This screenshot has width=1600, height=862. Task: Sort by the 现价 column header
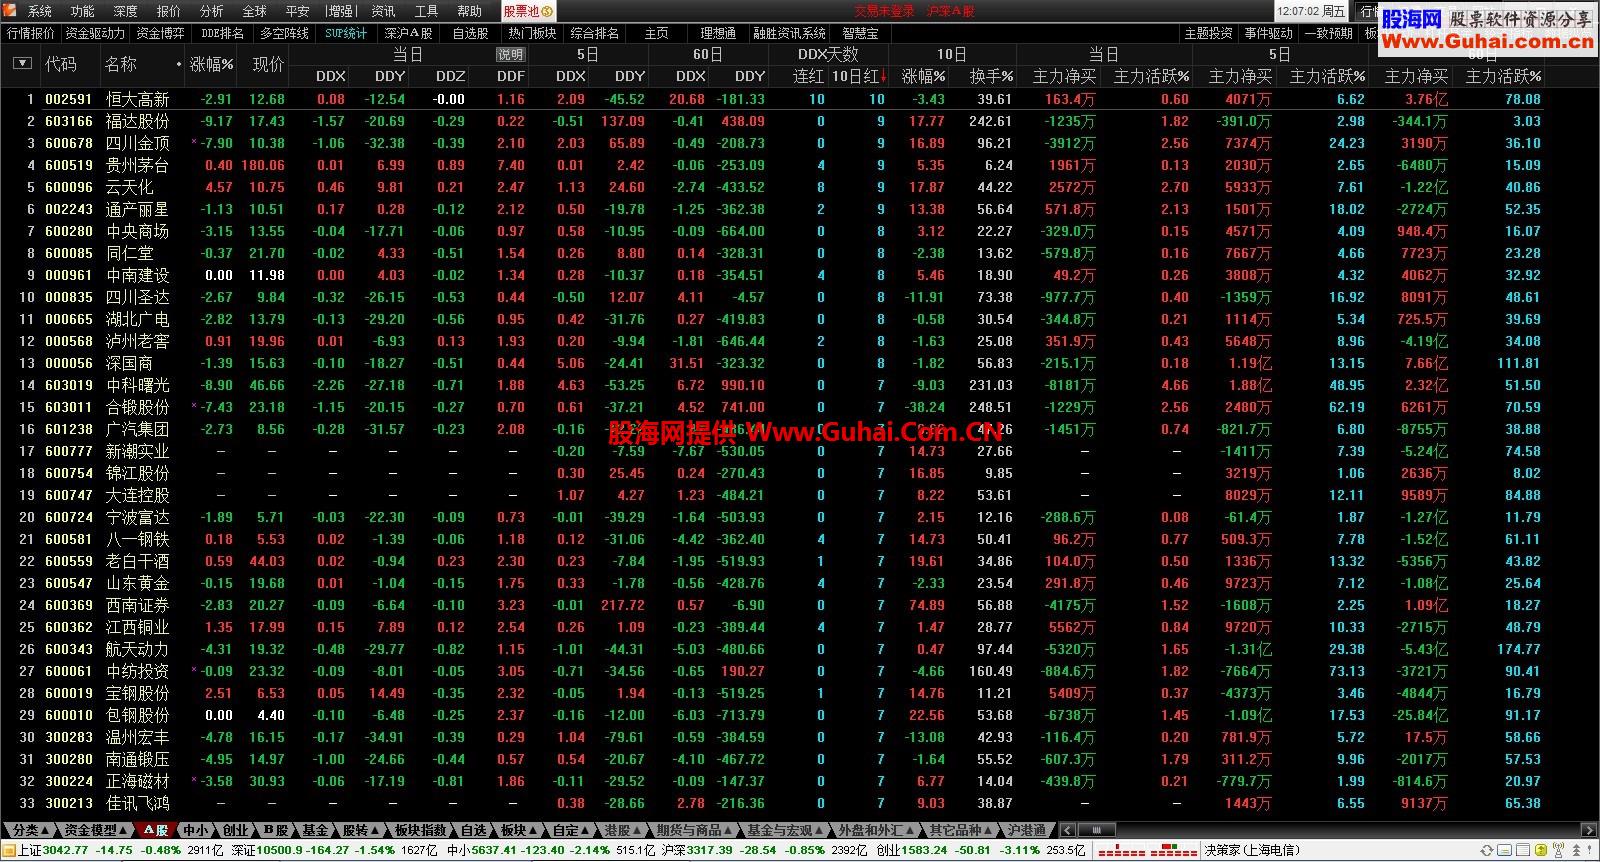(x=268, y=64)
